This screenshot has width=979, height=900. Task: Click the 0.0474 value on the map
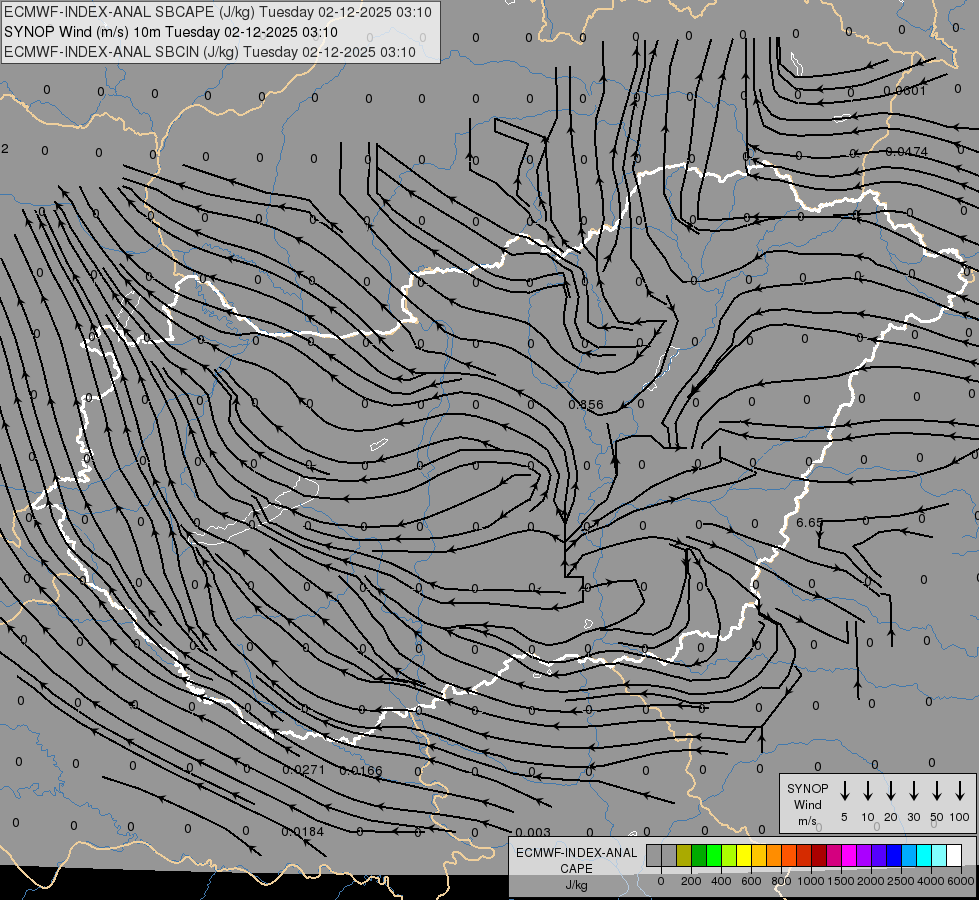(x=907, y=152)
